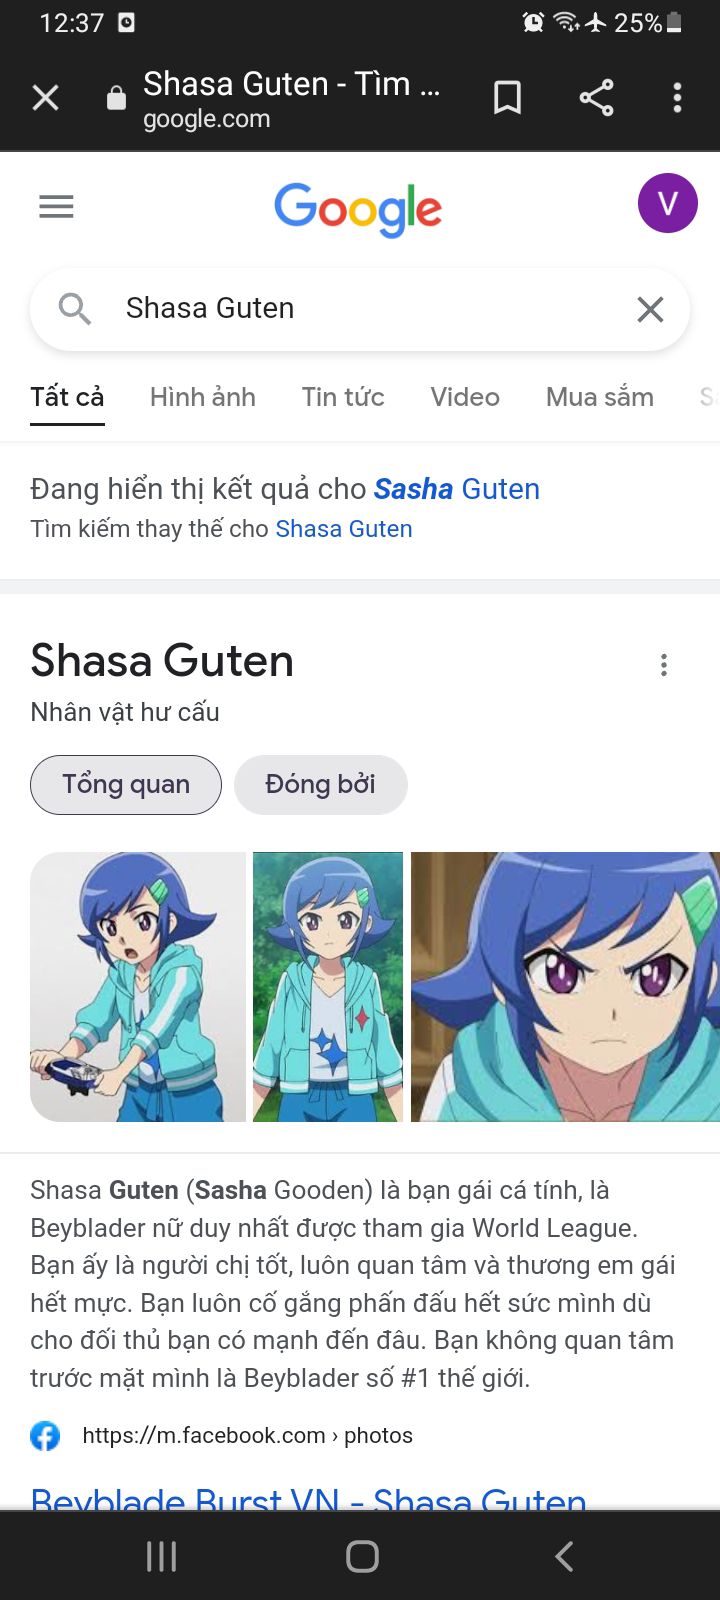
Task: Open the browser three-dot overflow menu
Action: point(677,98)
